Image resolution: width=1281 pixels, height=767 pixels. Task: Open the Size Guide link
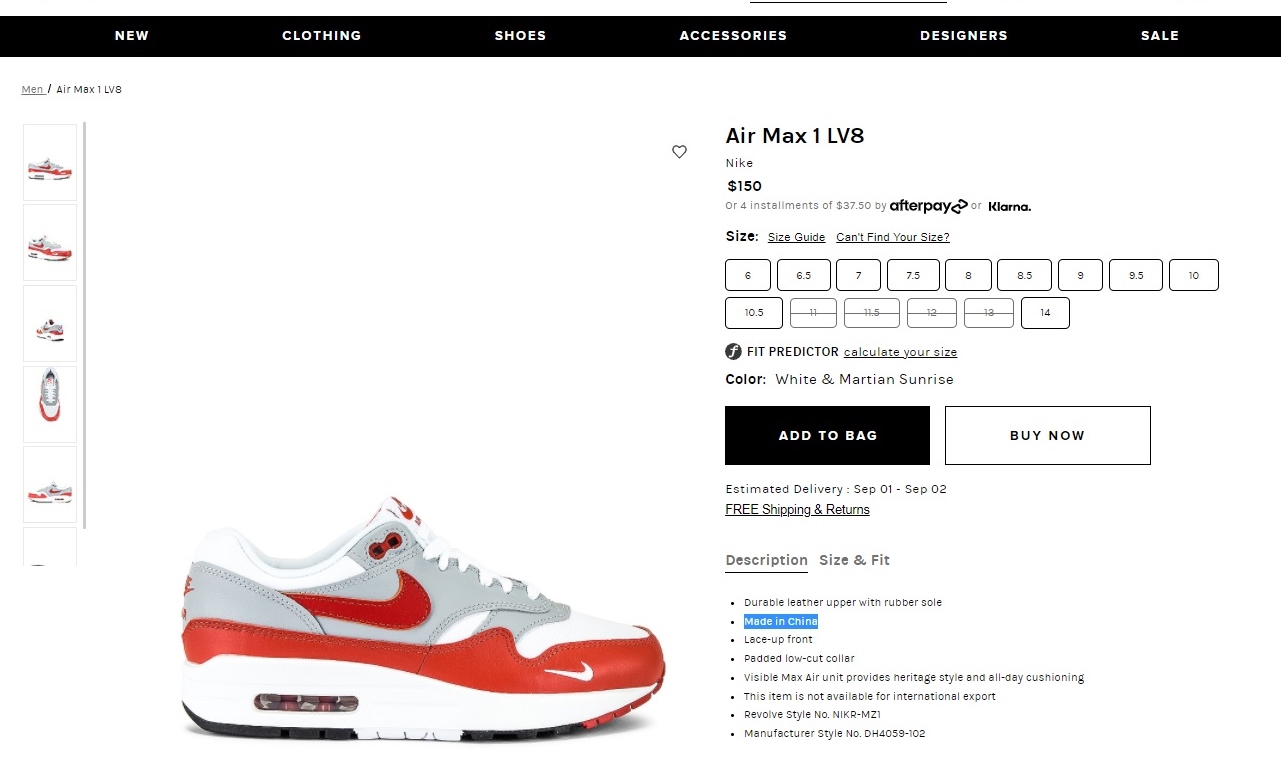[796, 237]
